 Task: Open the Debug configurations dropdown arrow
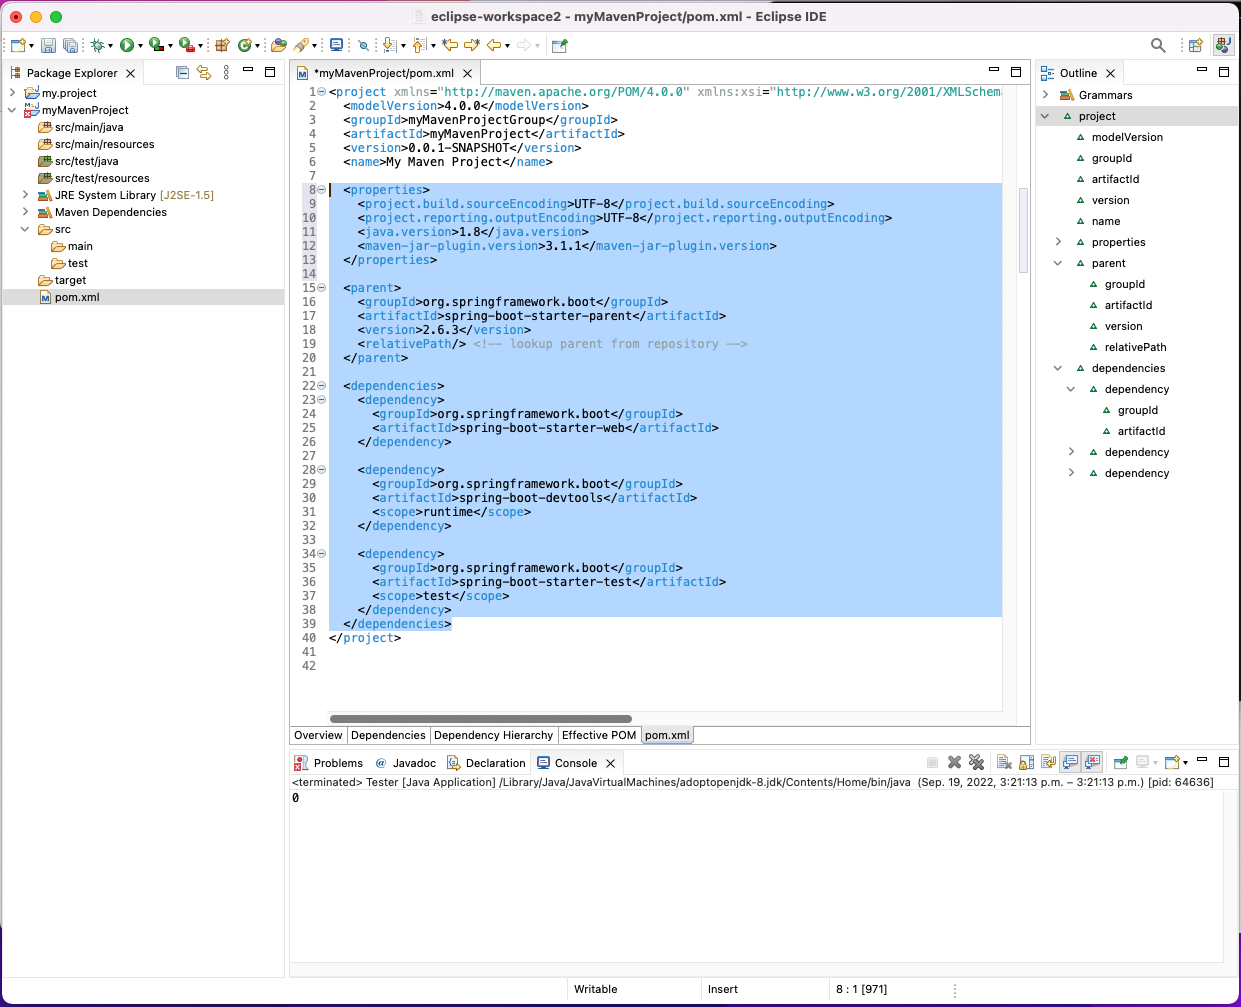click(110, 46)
